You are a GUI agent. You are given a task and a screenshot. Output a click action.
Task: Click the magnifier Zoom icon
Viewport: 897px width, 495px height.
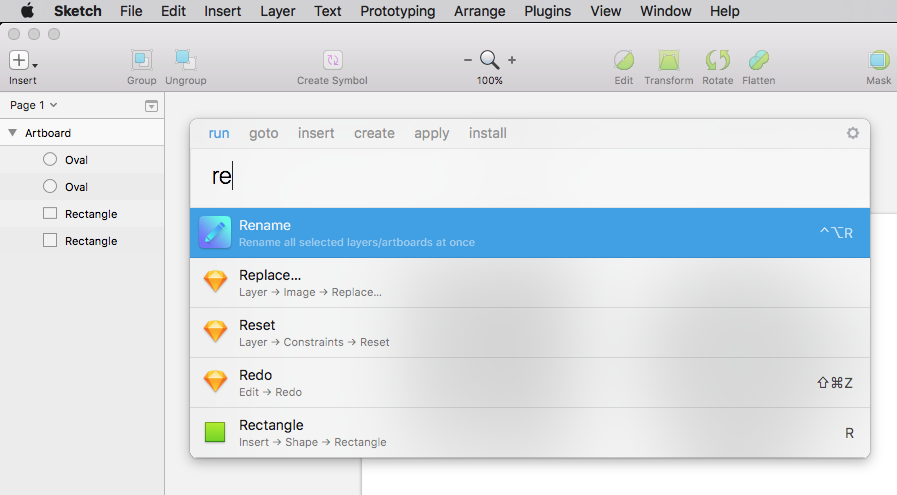489,60
